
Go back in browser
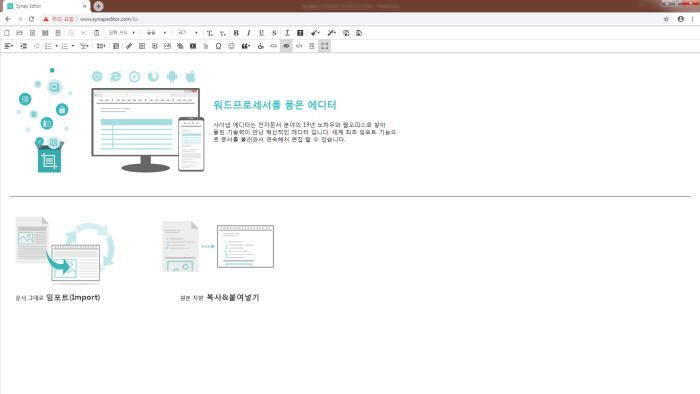pos(8,19)
